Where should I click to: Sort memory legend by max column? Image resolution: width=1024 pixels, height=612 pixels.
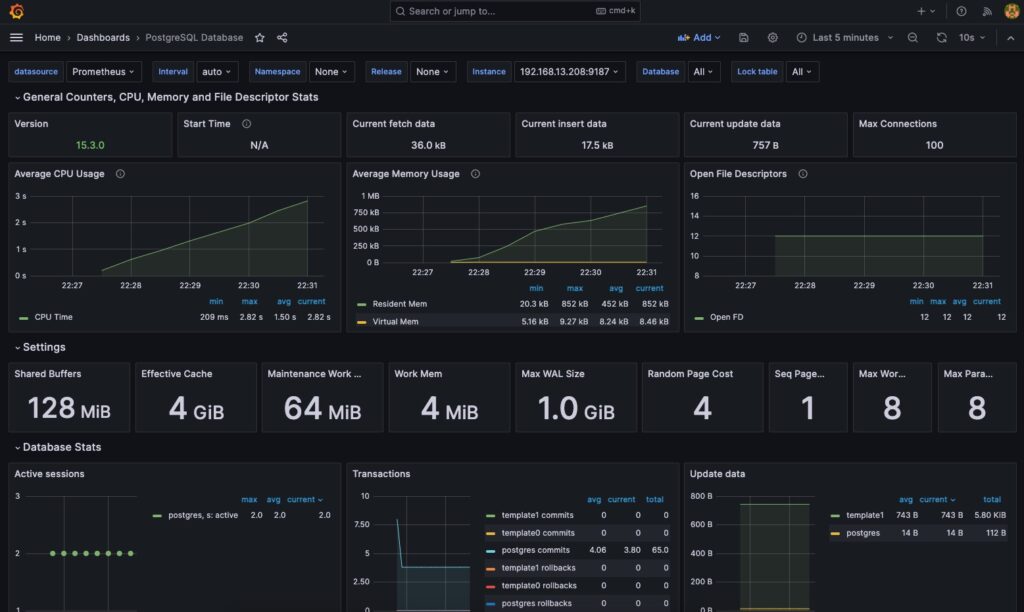coord(575,289)
